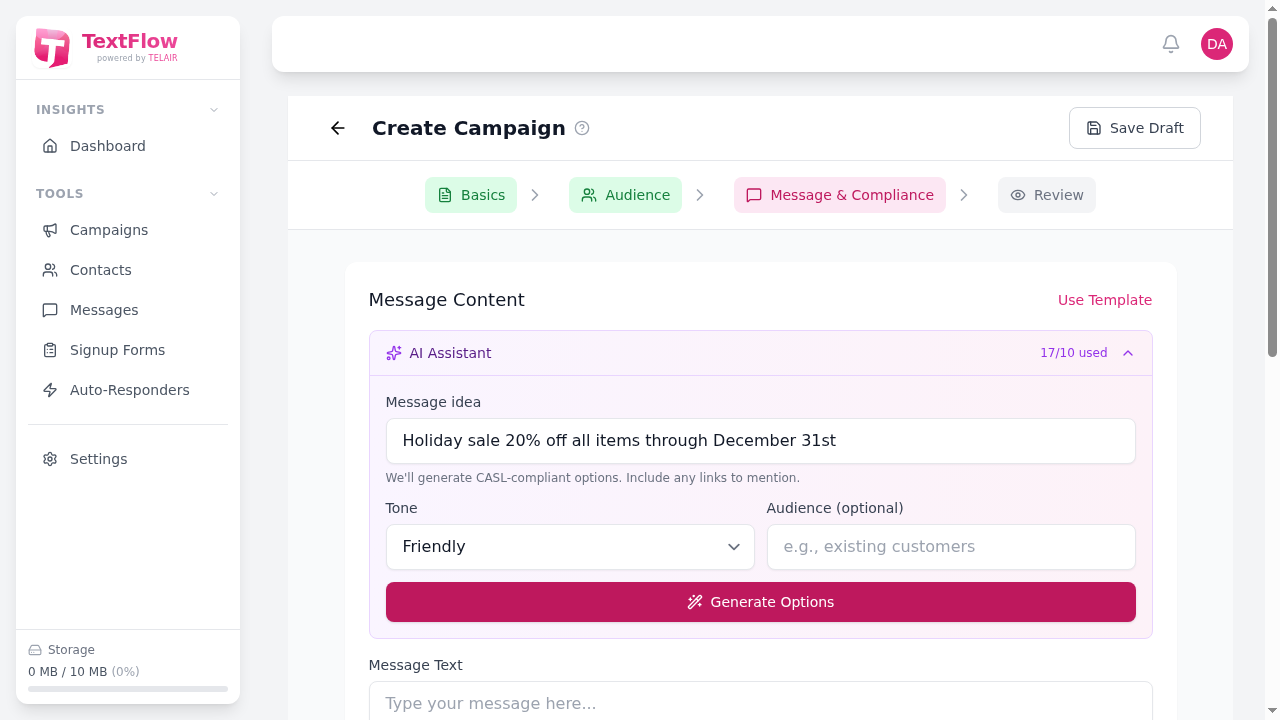
Task: Go back to the Audience step
Action: pyautogui.click(x=625, y=195)
